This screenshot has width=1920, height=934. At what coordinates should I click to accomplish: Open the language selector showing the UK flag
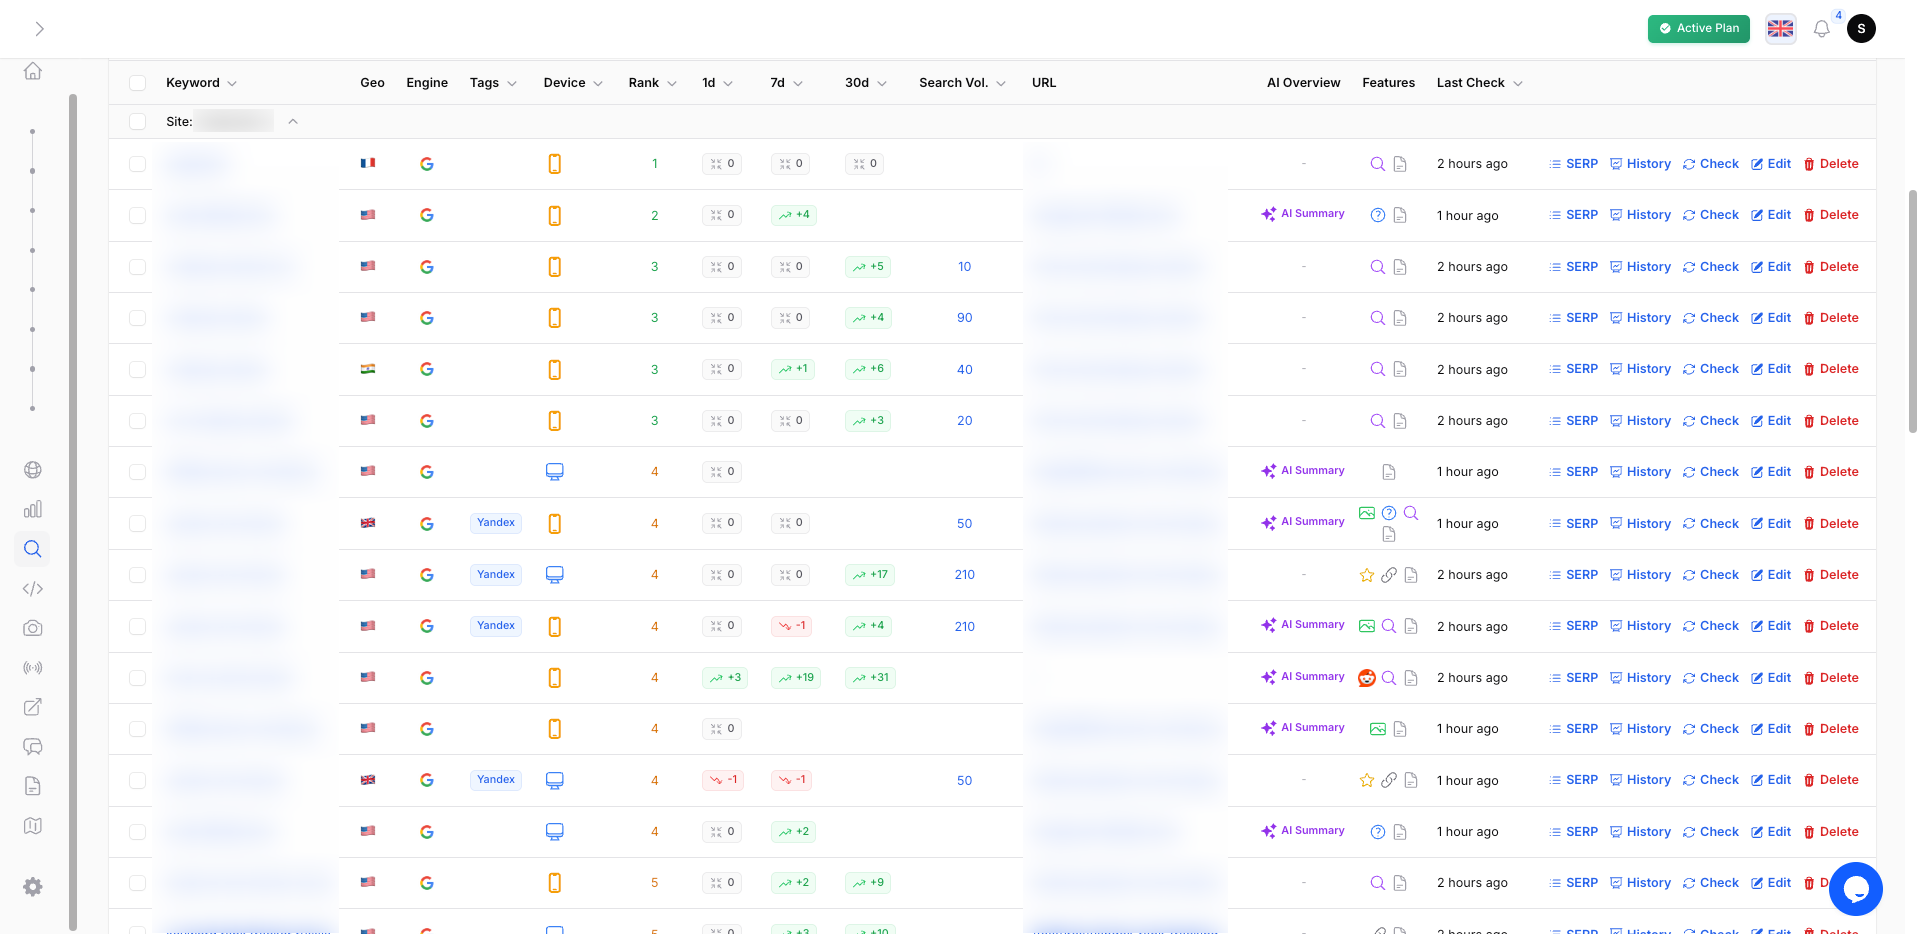[1780, 29]
